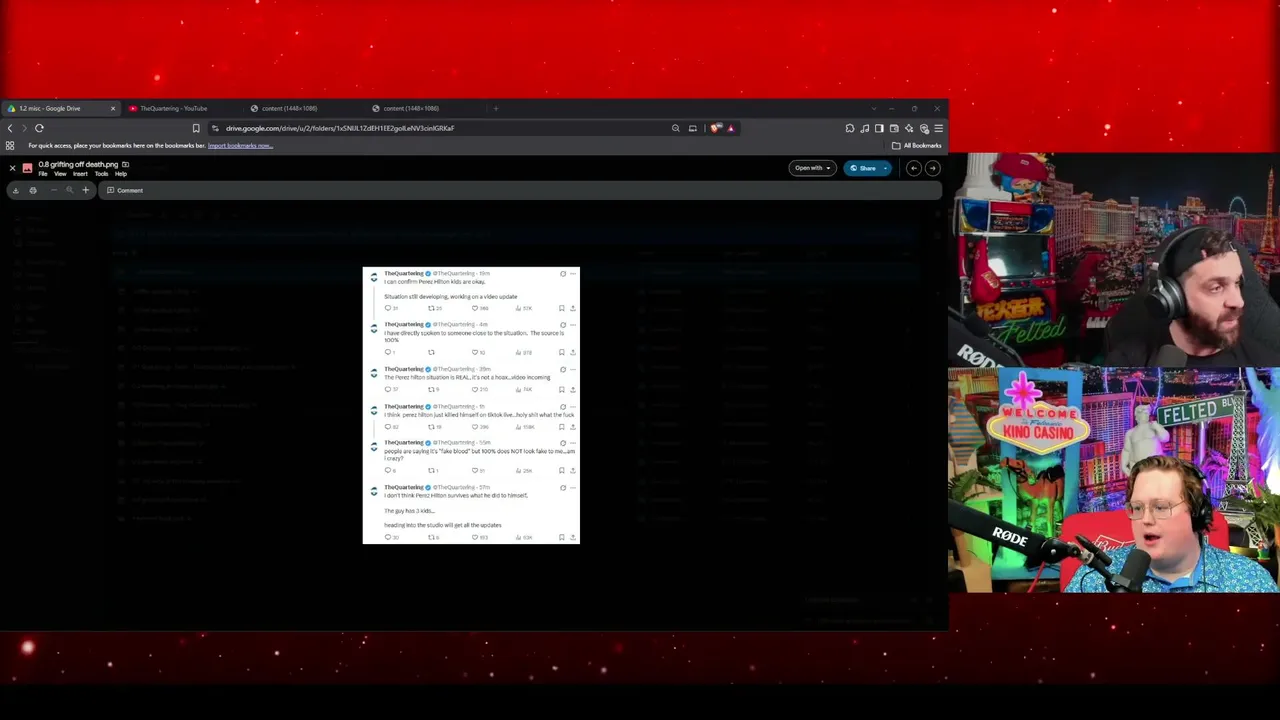
Task: Open the Insert menu in preview
Action: point(80,174)
